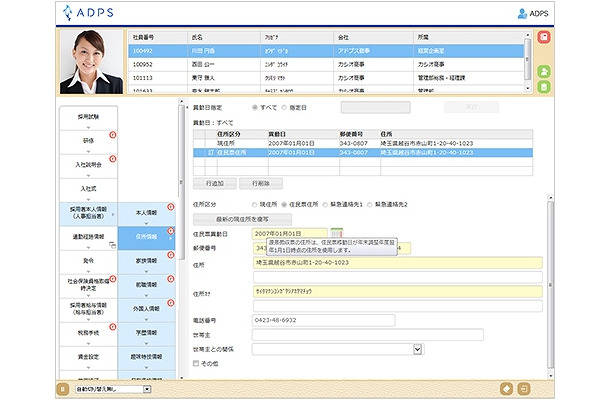Click the red badge on the 前職情報 menu item
The height and width of the screenshot is (400, 610).
[x=170, y=279]
